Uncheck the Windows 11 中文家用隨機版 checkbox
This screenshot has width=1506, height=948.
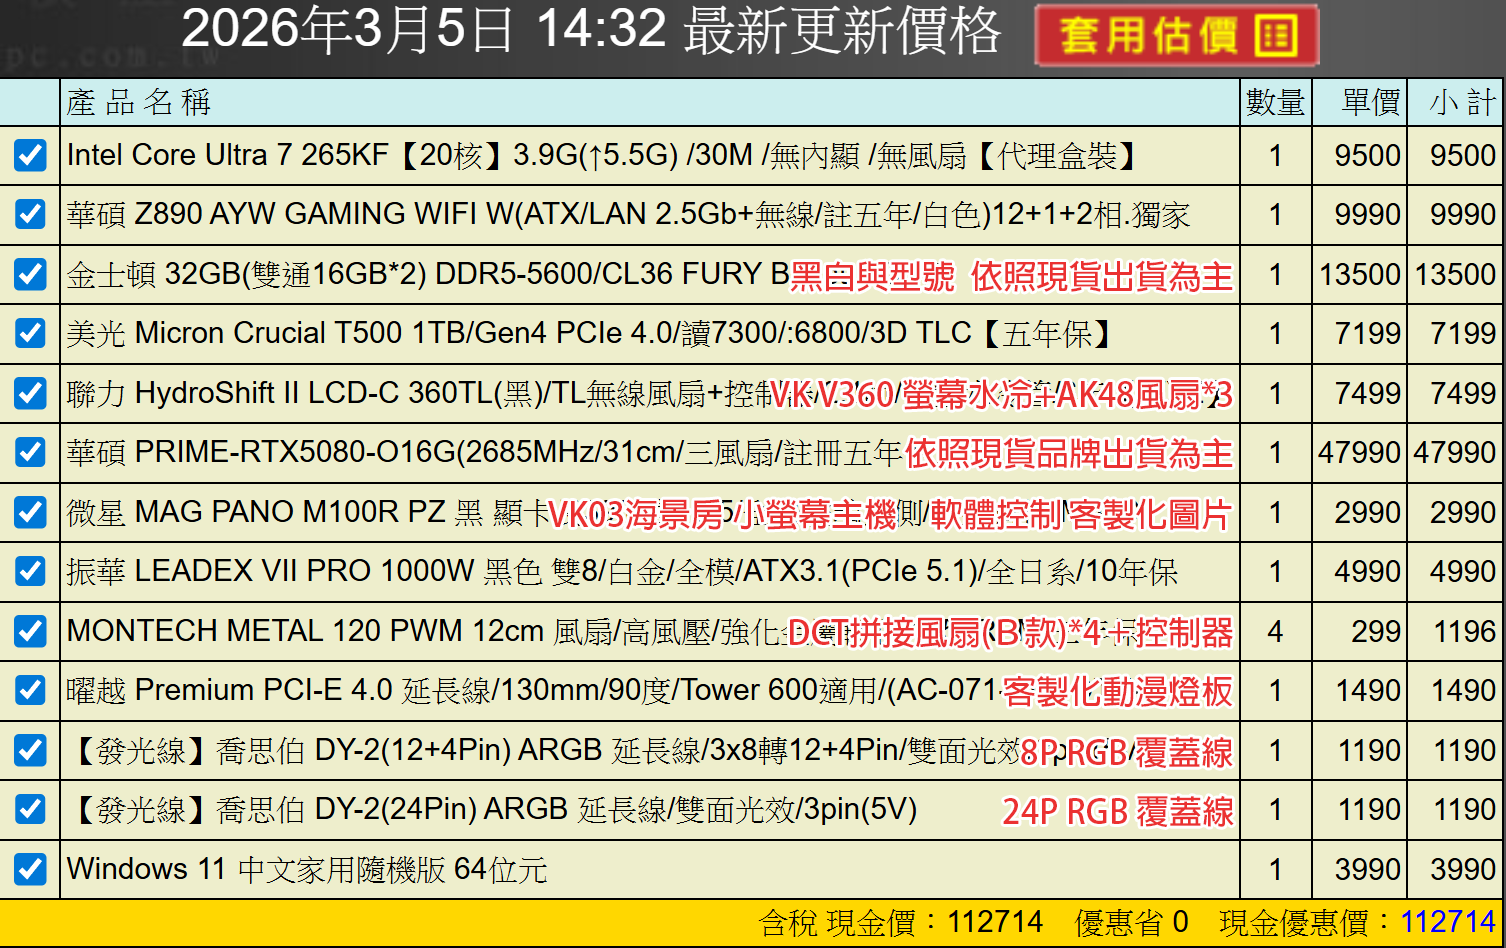pyautogui.click(x=30, y=869)
